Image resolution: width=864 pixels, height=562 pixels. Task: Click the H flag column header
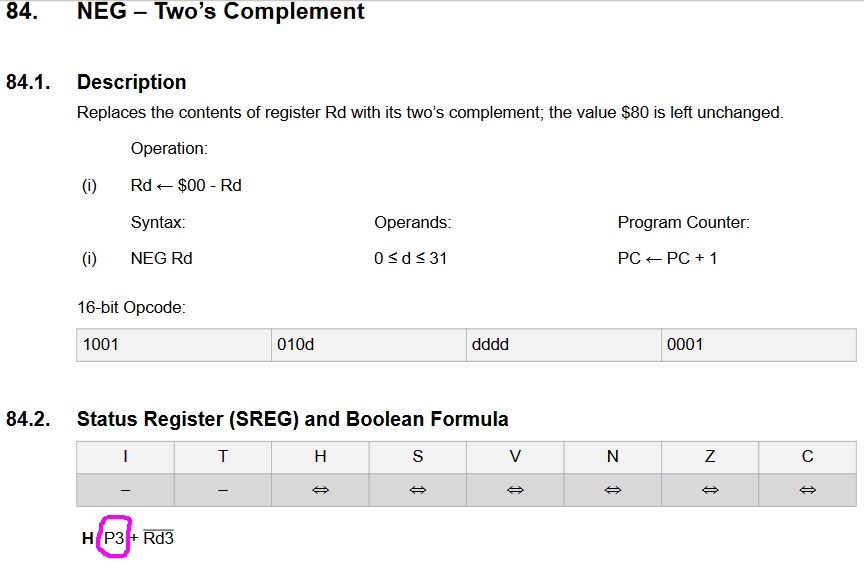click(x=320, y=456)
